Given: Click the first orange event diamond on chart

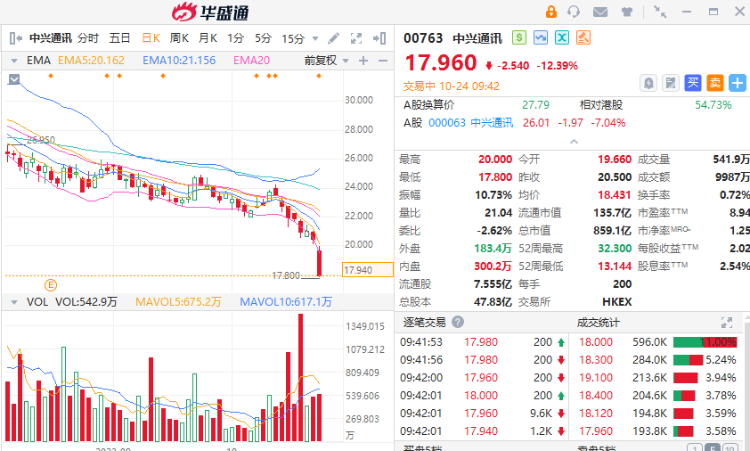Looking at the screenshot, I should (51, 76).
